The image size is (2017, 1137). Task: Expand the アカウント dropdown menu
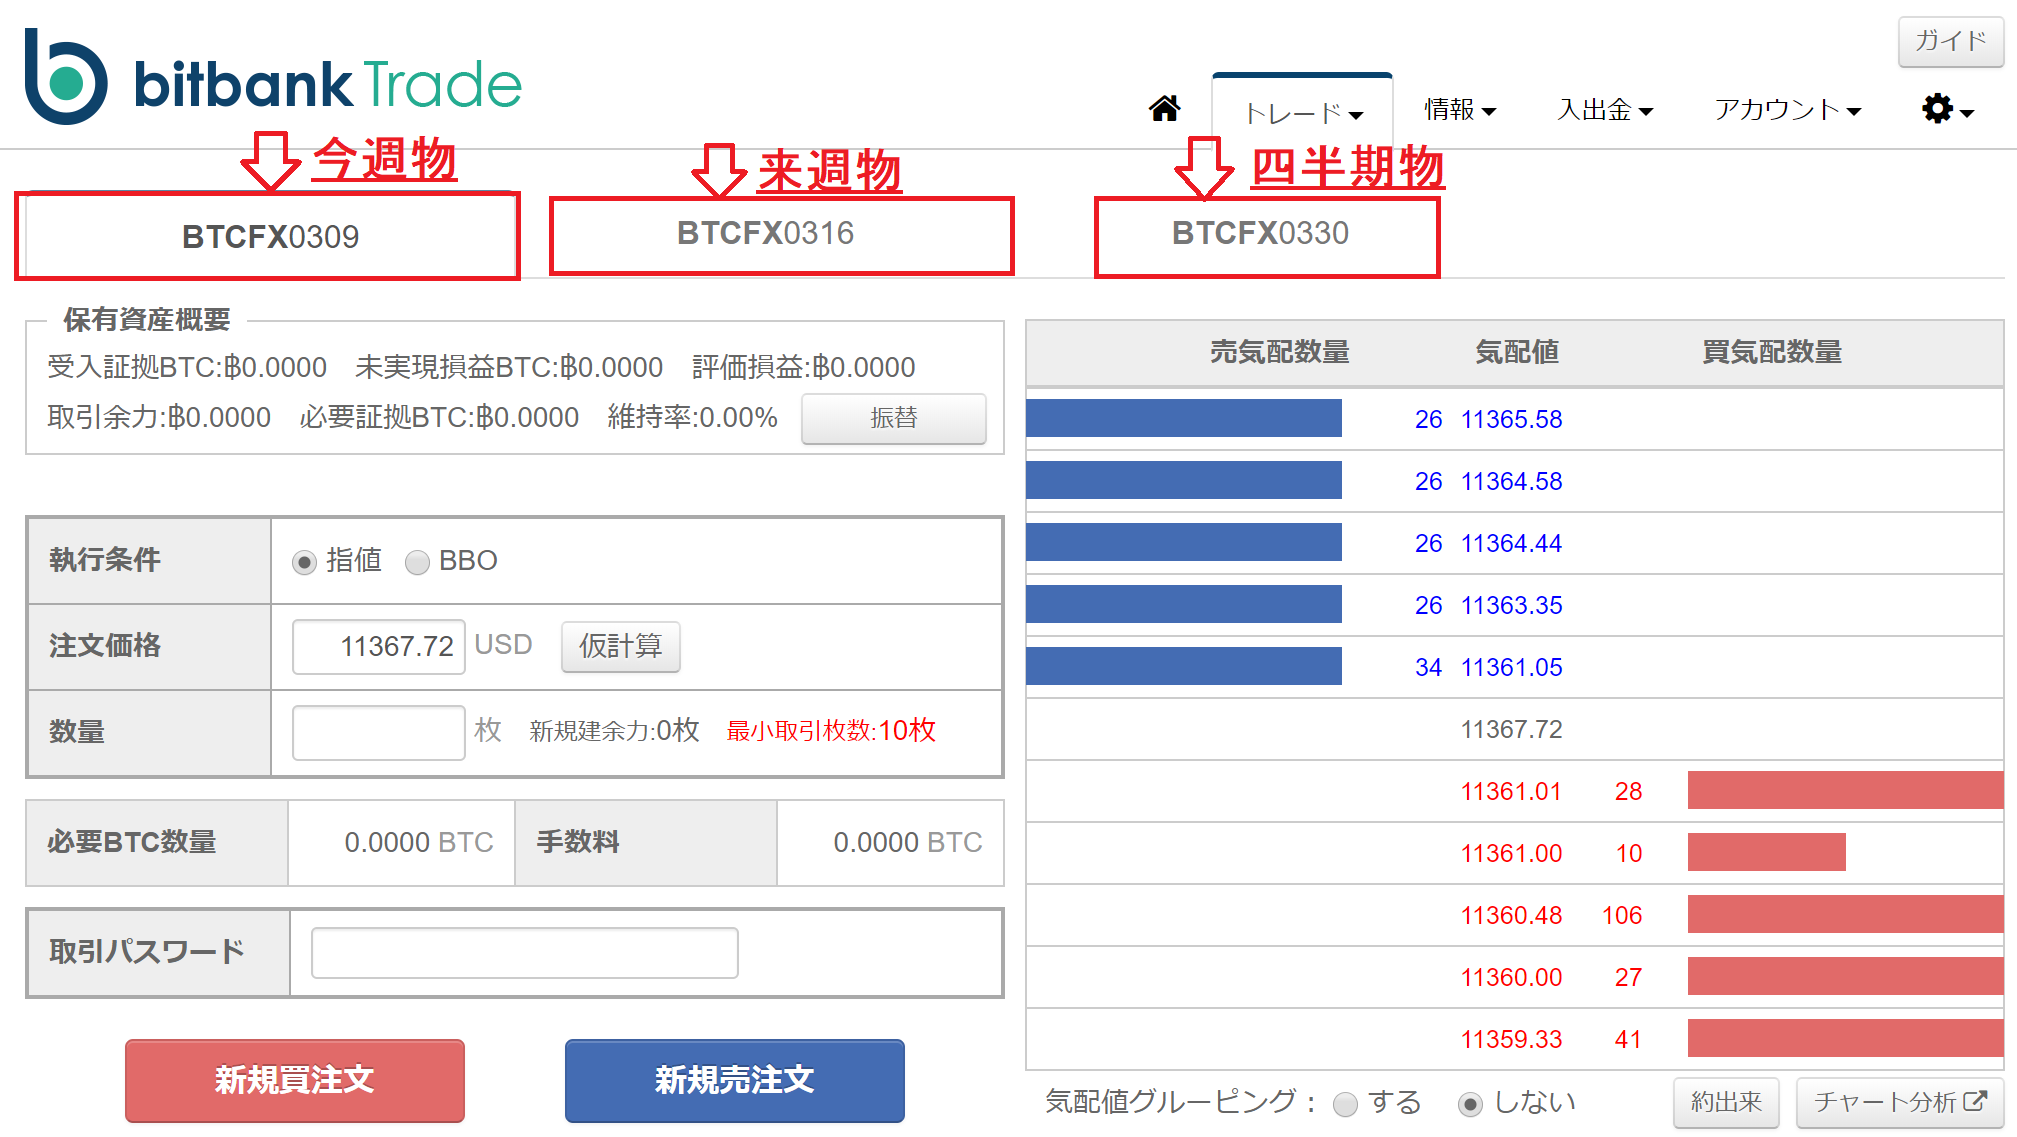click(1788, 109)
